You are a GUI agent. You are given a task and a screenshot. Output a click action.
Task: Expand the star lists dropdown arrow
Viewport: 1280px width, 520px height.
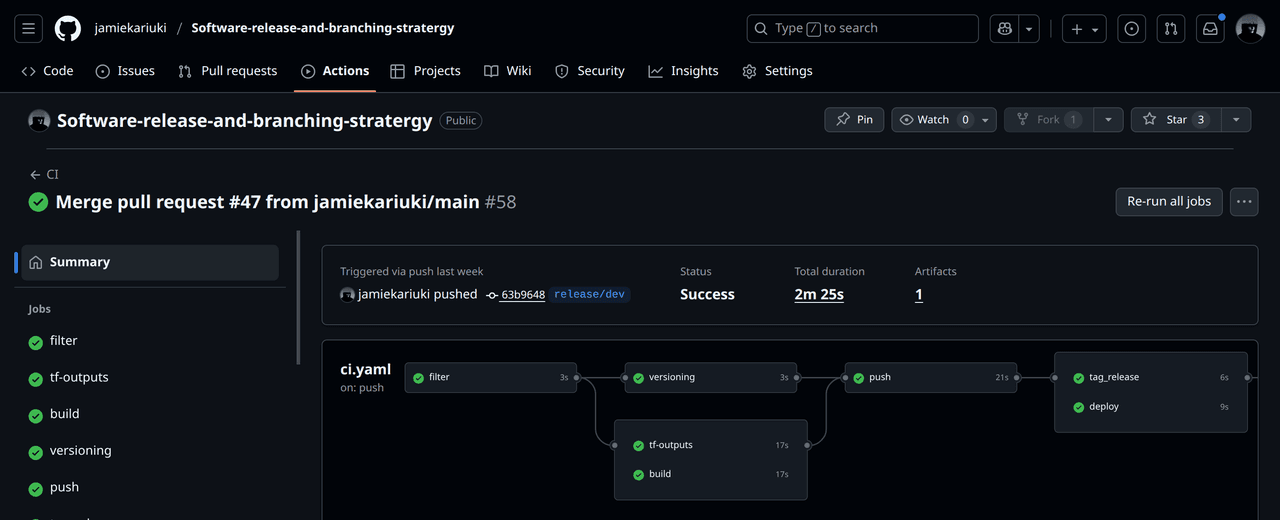click(1236, 120)
